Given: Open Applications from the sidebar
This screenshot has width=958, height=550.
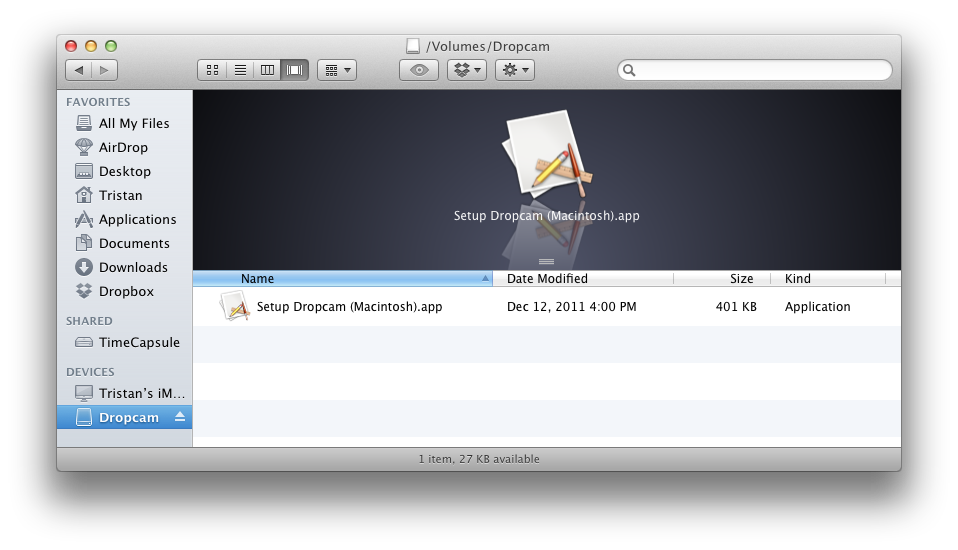Looking at the screenshot, I should point(125,219).
